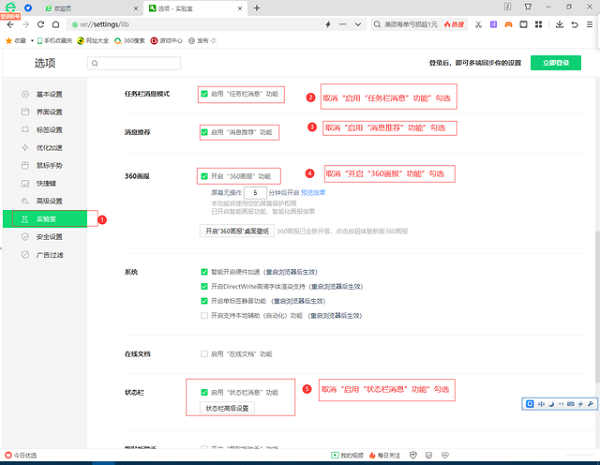Close the 选项 - 实验室 tab
Screen dimensions: 600x465
[240, 8]
